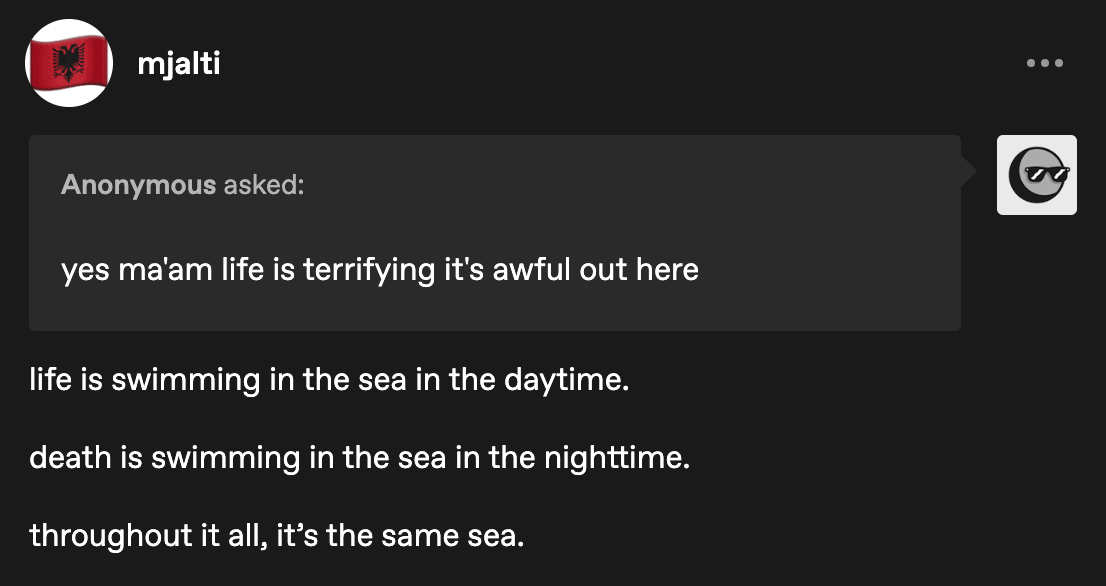Open the mjalti blog username link
The image size is (1106, 586).
click(x=179, y=64)
